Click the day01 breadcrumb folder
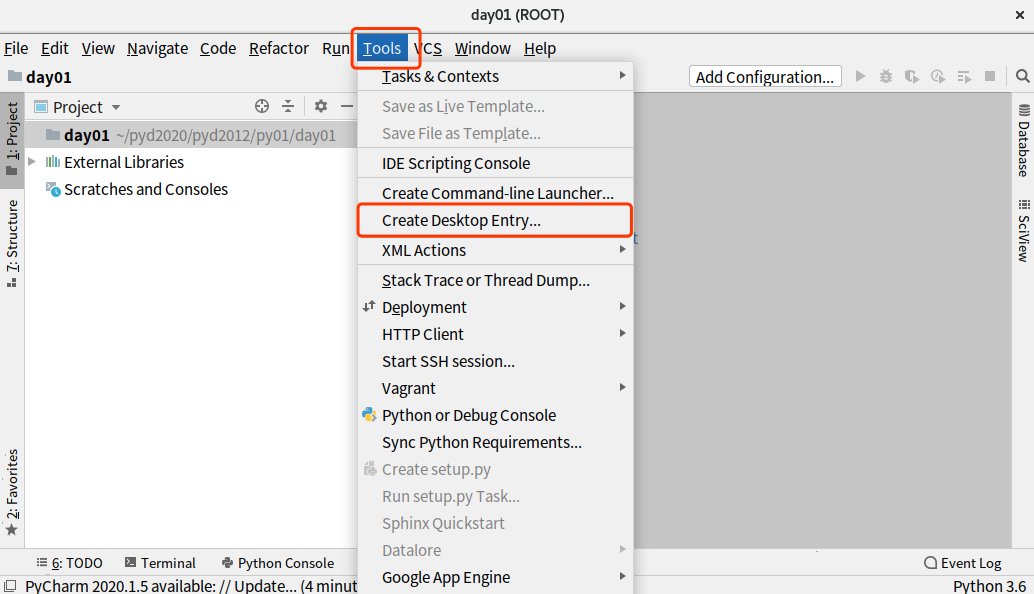This screenshot has width=1034, height=594. coord(40,77)
